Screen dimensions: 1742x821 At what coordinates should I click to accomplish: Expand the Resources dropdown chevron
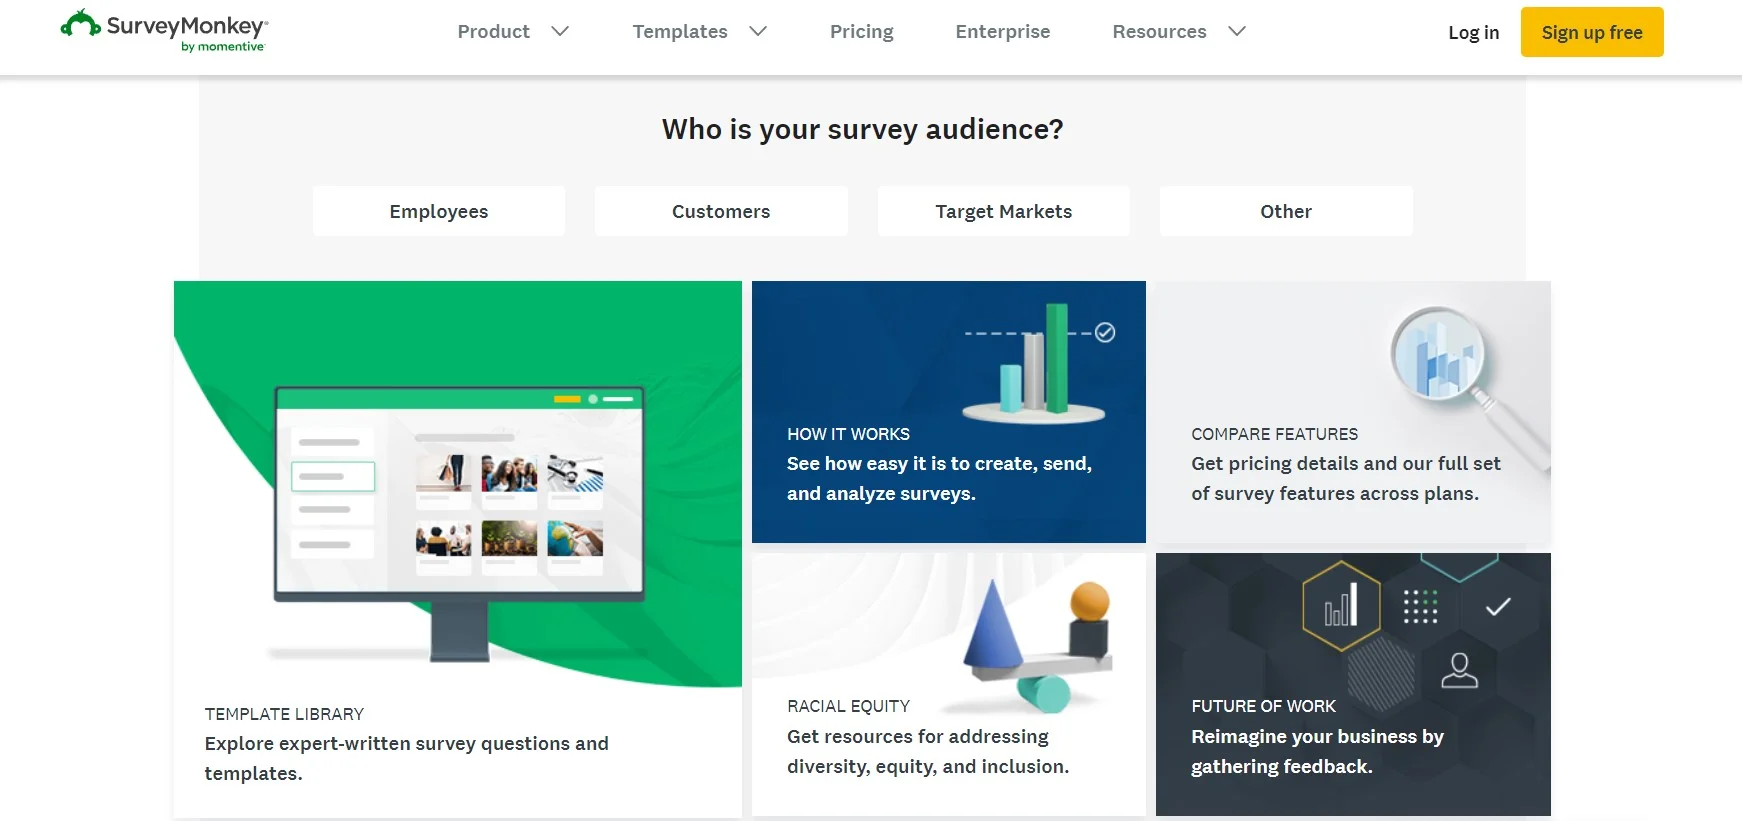point(1237,31)
